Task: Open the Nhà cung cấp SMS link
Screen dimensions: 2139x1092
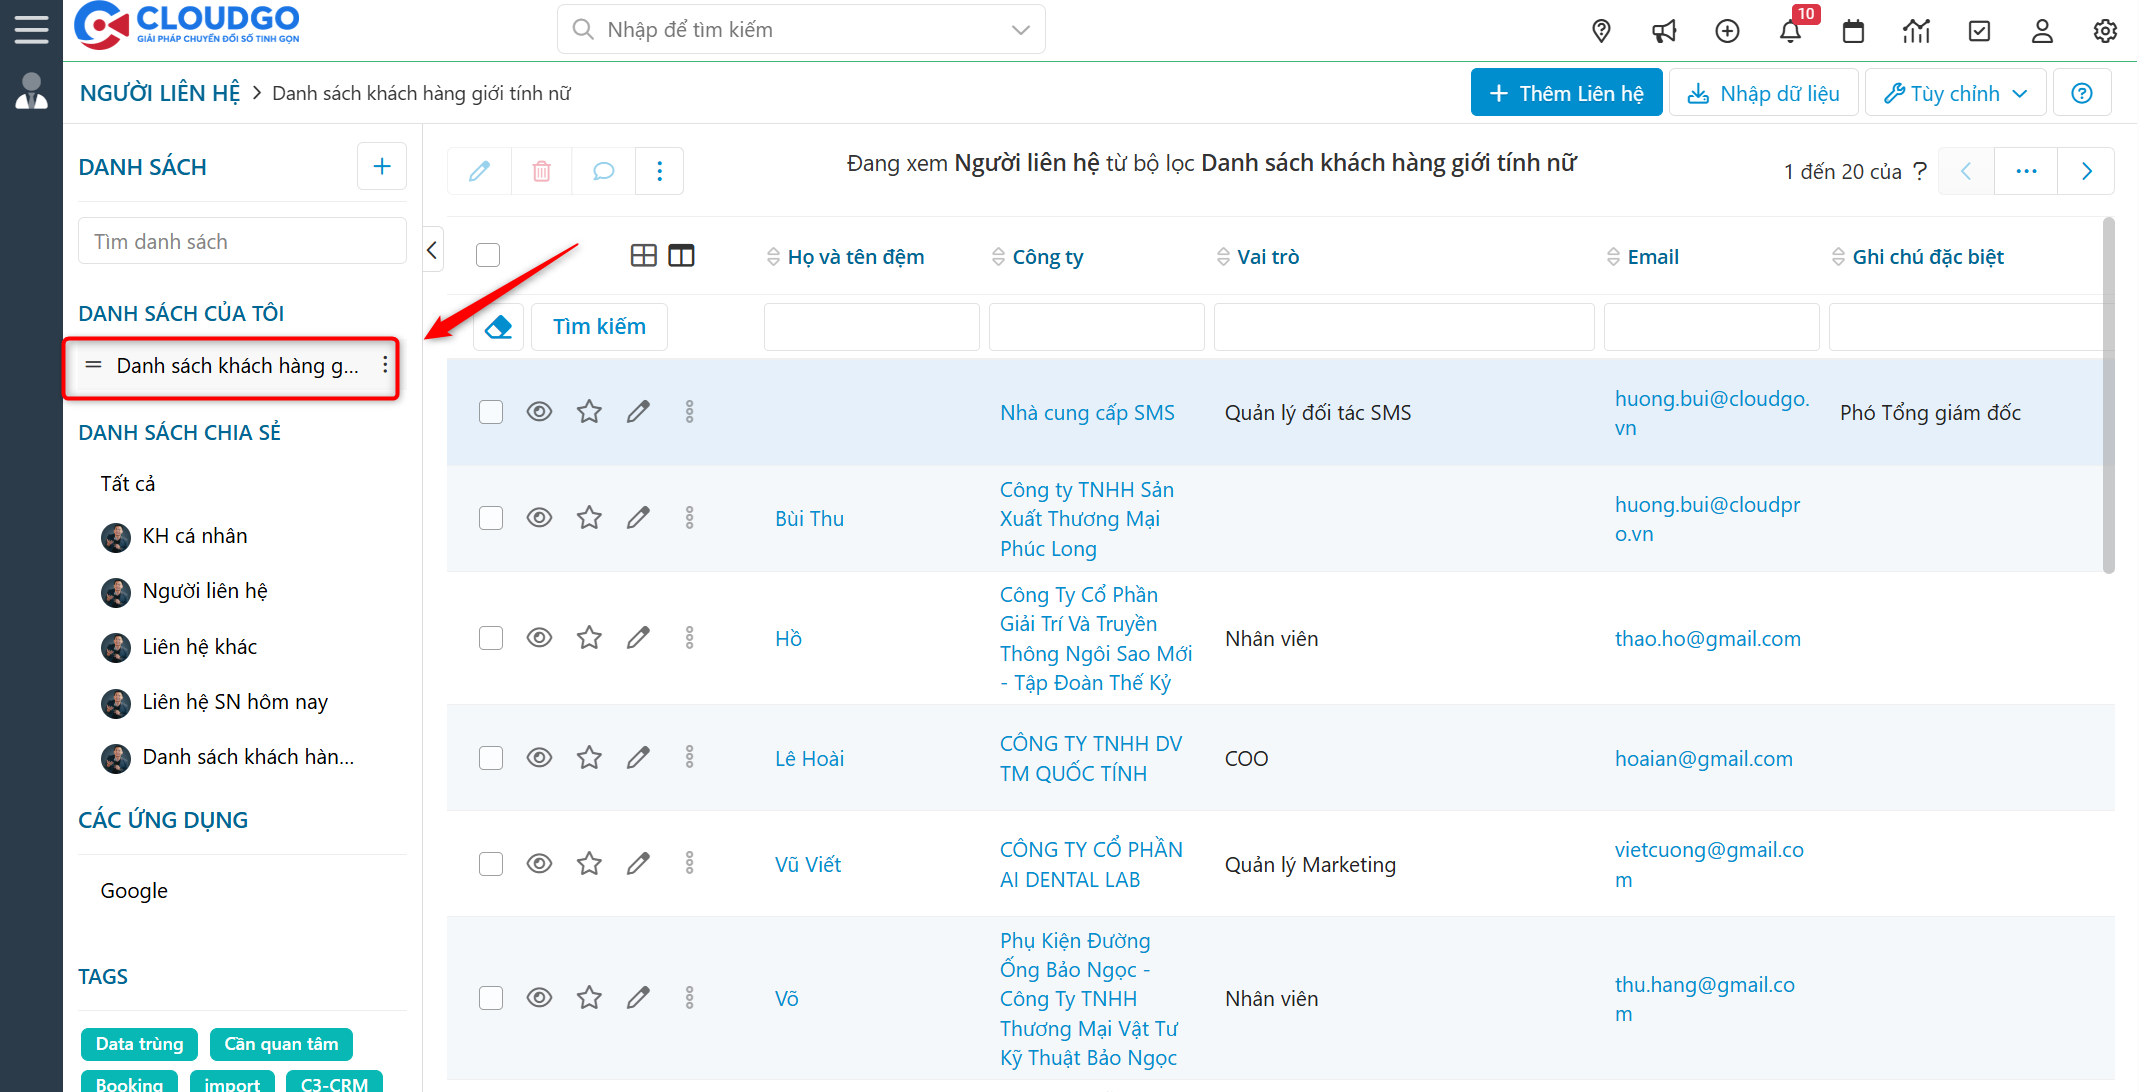Action: (1087, 413)
